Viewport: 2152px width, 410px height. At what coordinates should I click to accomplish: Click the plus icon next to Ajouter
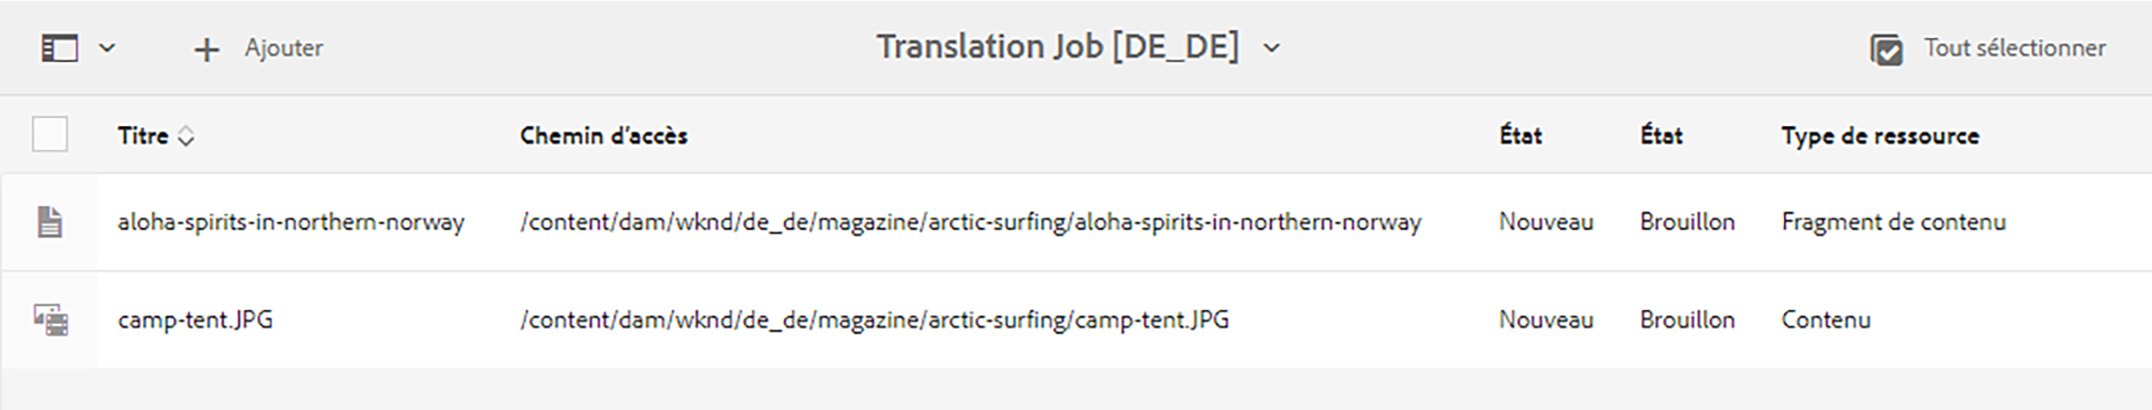click(206, 49)
